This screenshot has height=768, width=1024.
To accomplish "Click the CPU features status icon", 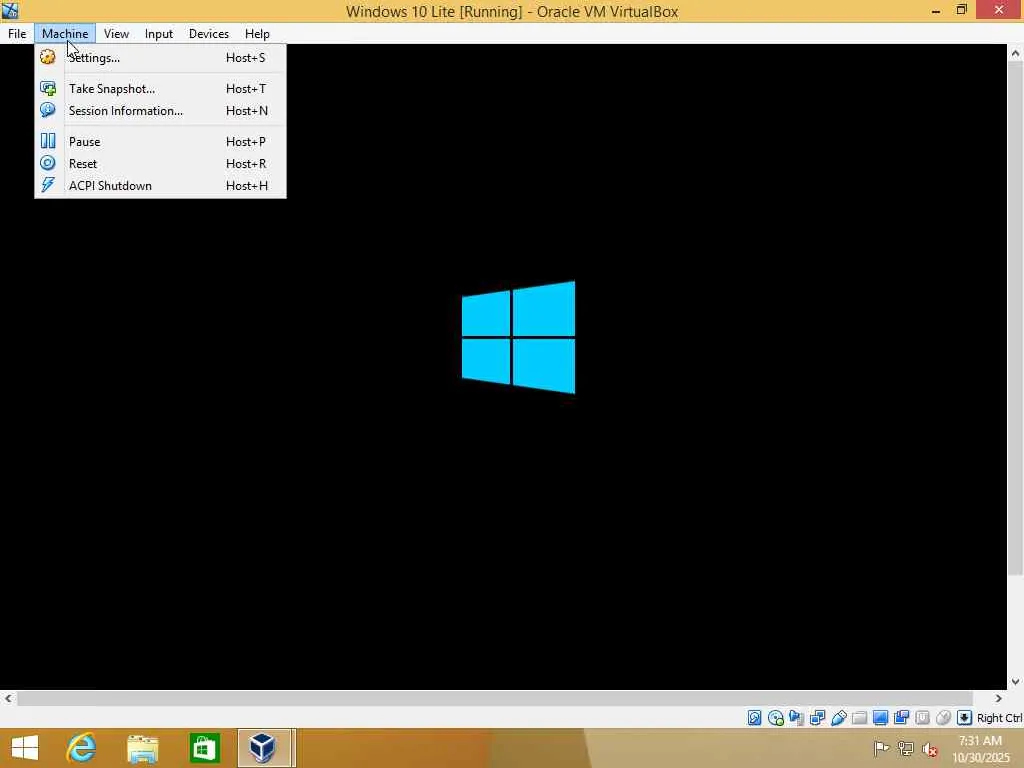I will (x=922, y=718).
